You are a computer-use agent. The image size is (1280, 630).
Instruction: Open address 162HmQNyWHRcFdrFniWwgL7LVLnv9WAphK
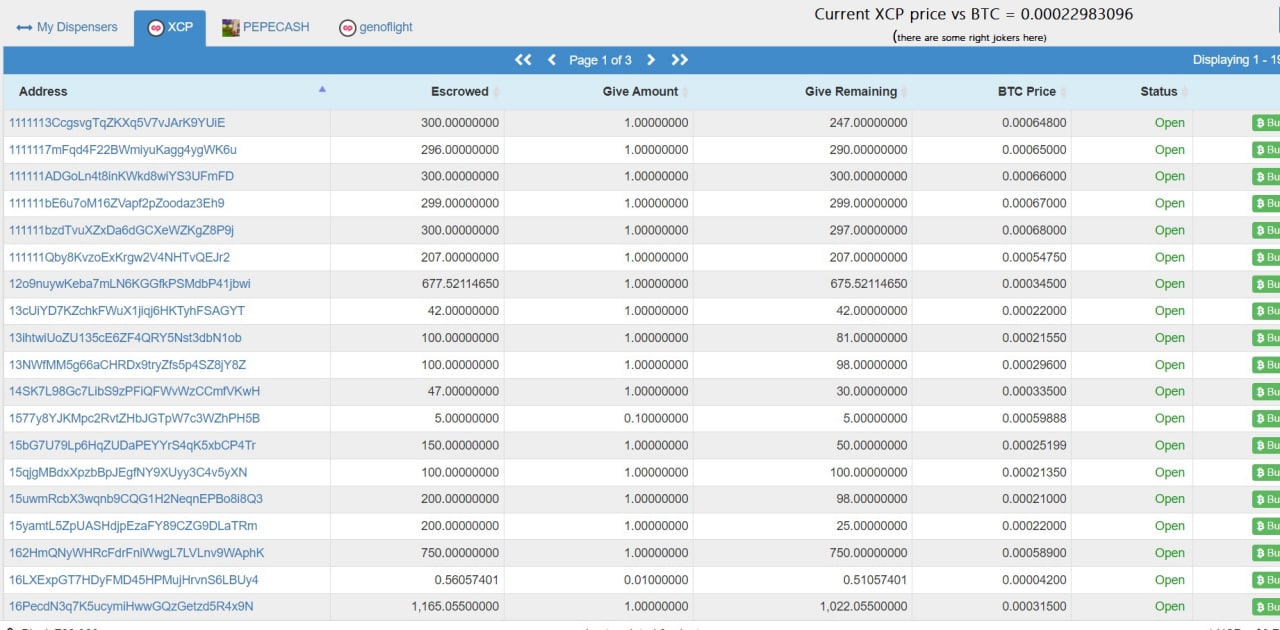tap(137, 553)
